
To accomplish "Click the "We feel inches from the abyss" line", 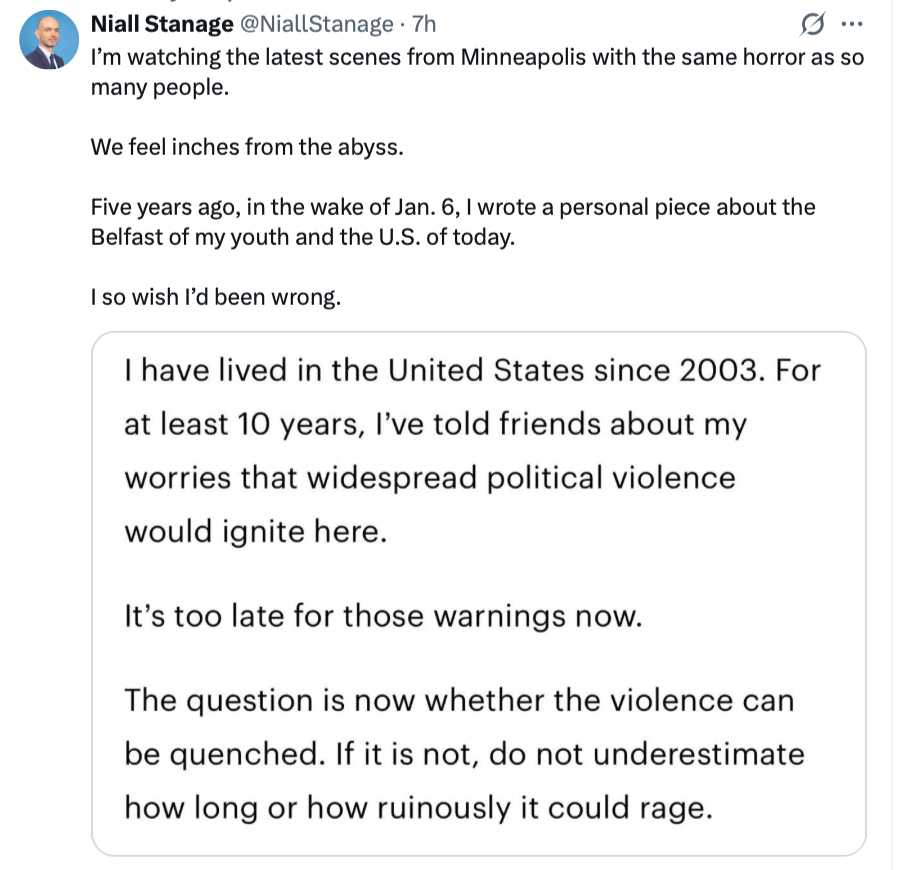I will click(x=247, y=147).
